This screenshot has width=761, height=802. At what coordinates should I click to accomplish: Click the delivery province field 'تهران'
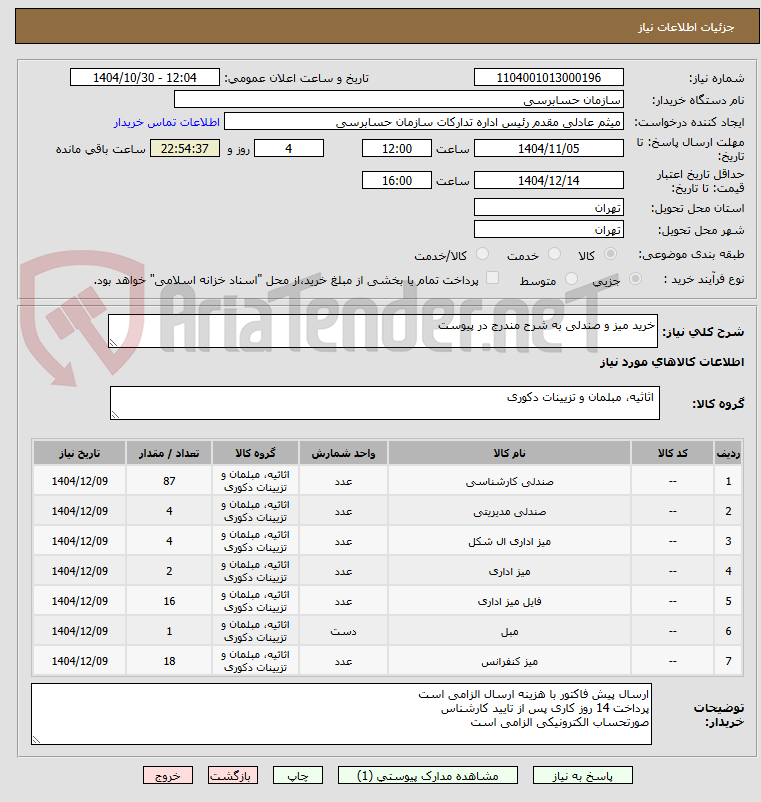(549, 207)
